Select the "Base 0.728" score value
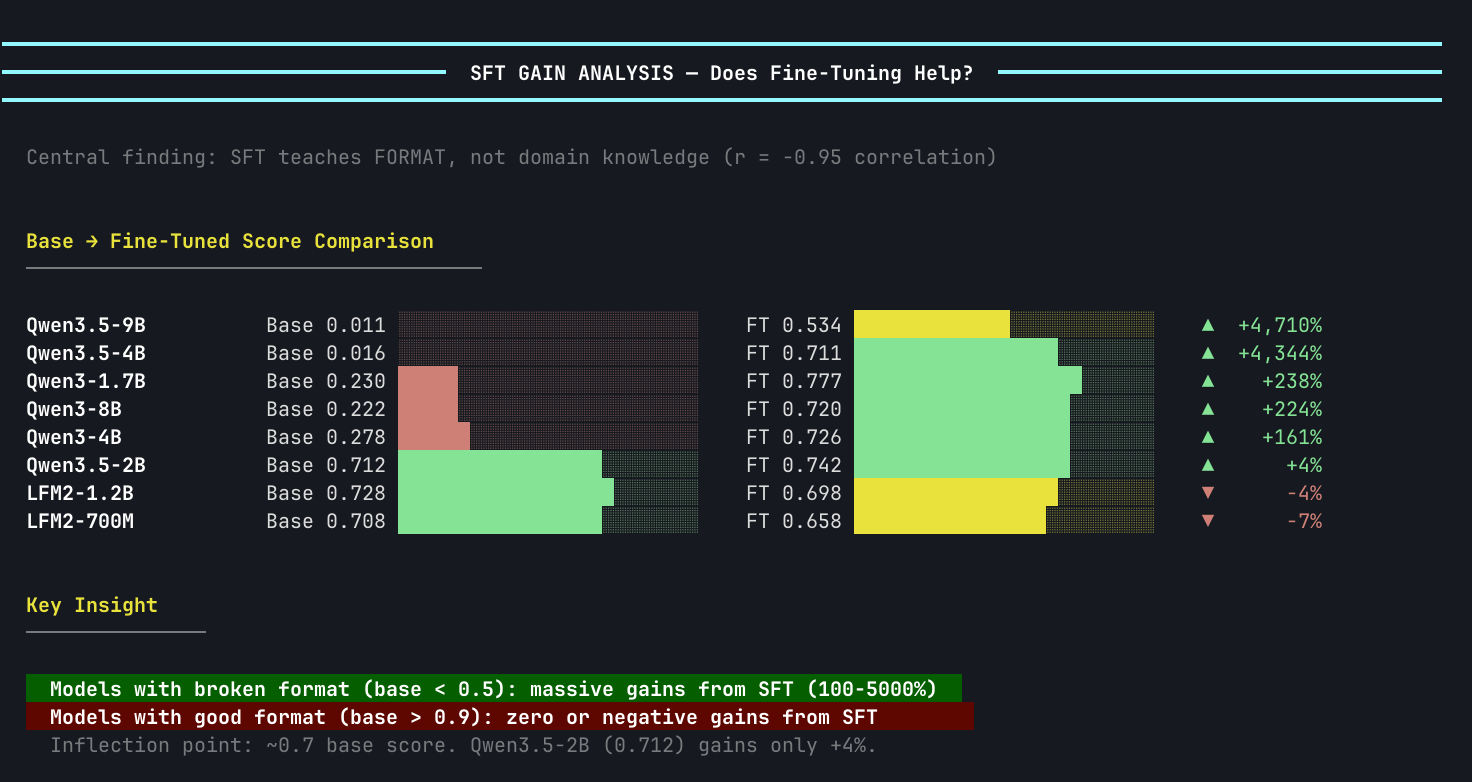The image size is (1472, 782). 326,493
